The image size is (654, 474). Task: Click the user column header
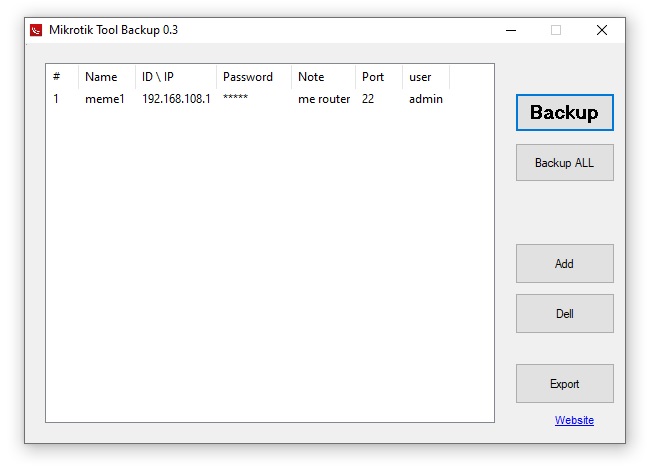point(426,77)
